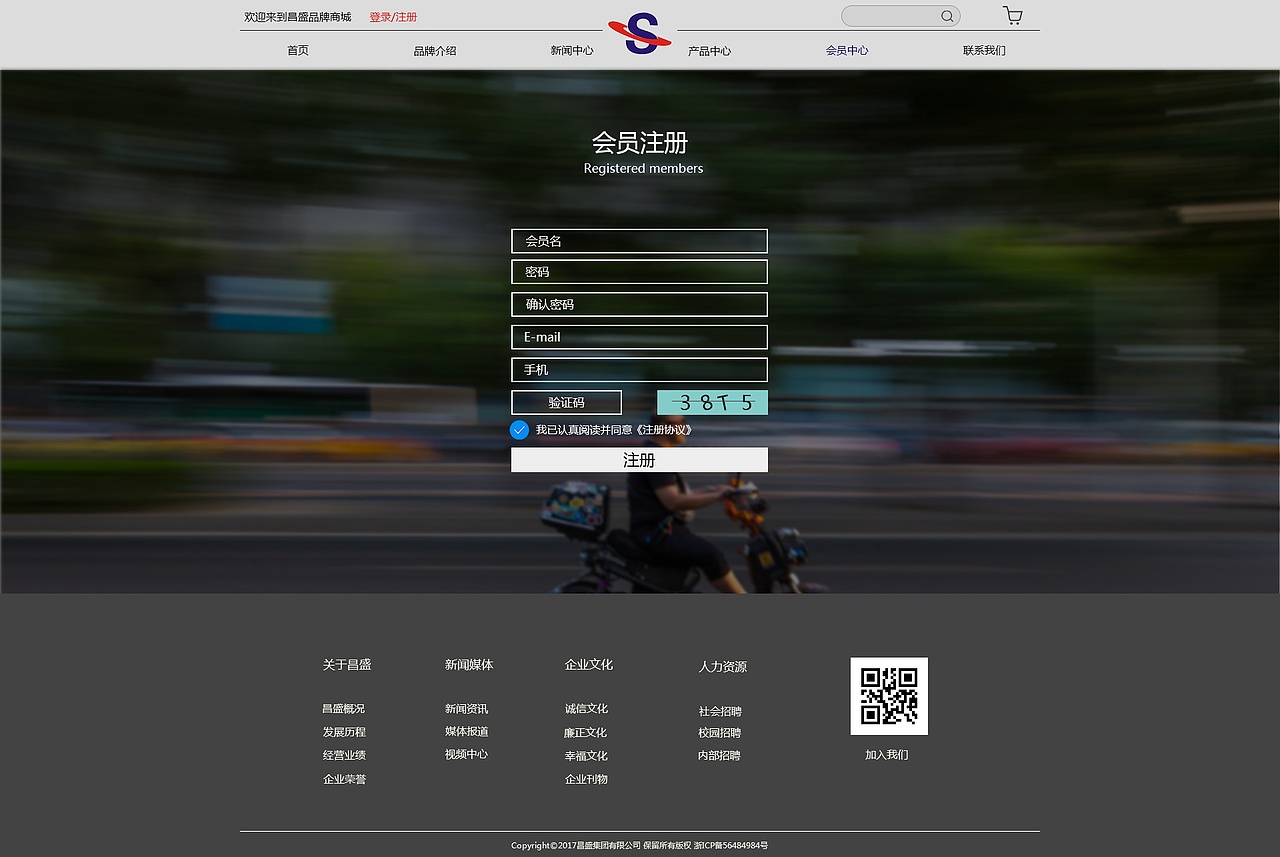
Task: Focus the 密码 input field
Action: 639,272
